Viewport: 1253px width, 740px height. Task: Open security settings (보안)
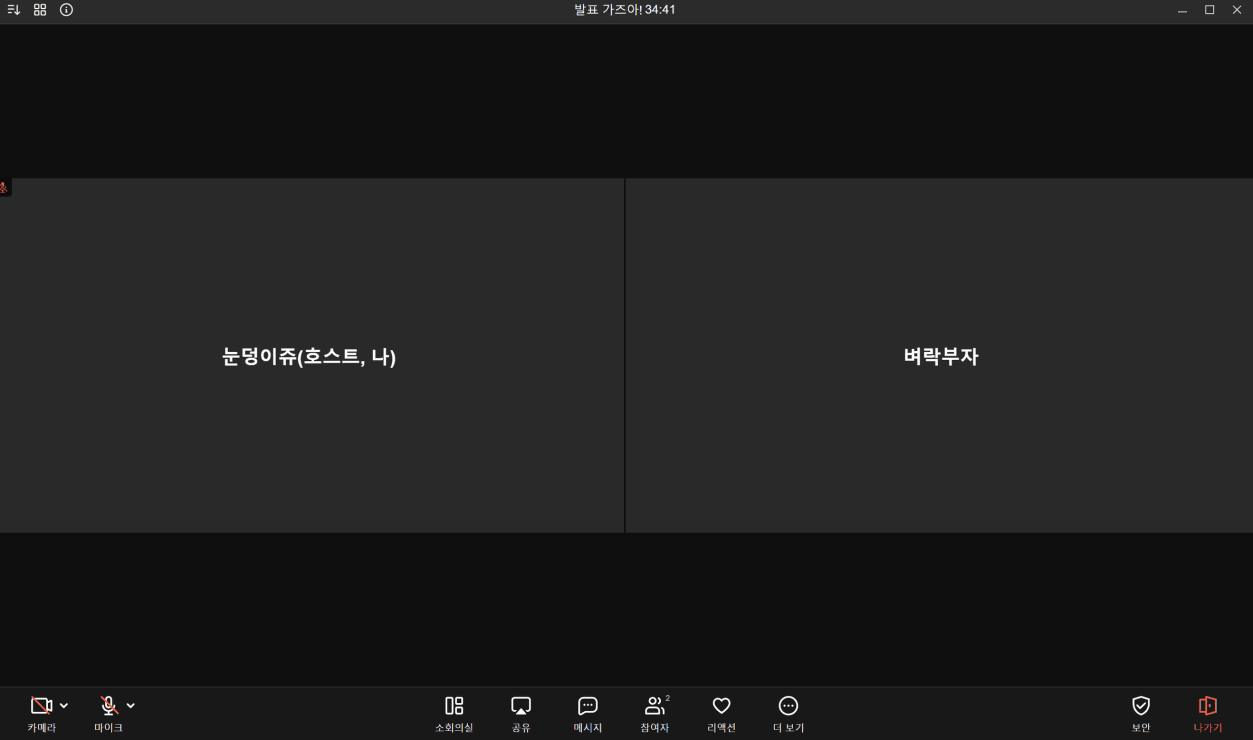point(1141,714)
